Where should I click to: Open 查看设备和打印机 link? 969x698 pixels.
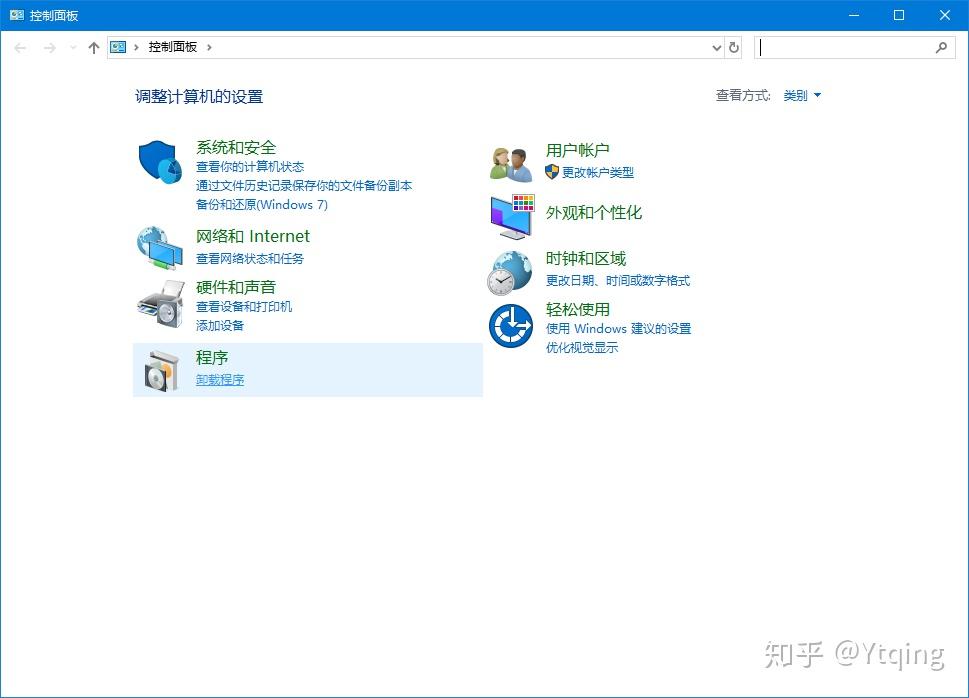244,307
